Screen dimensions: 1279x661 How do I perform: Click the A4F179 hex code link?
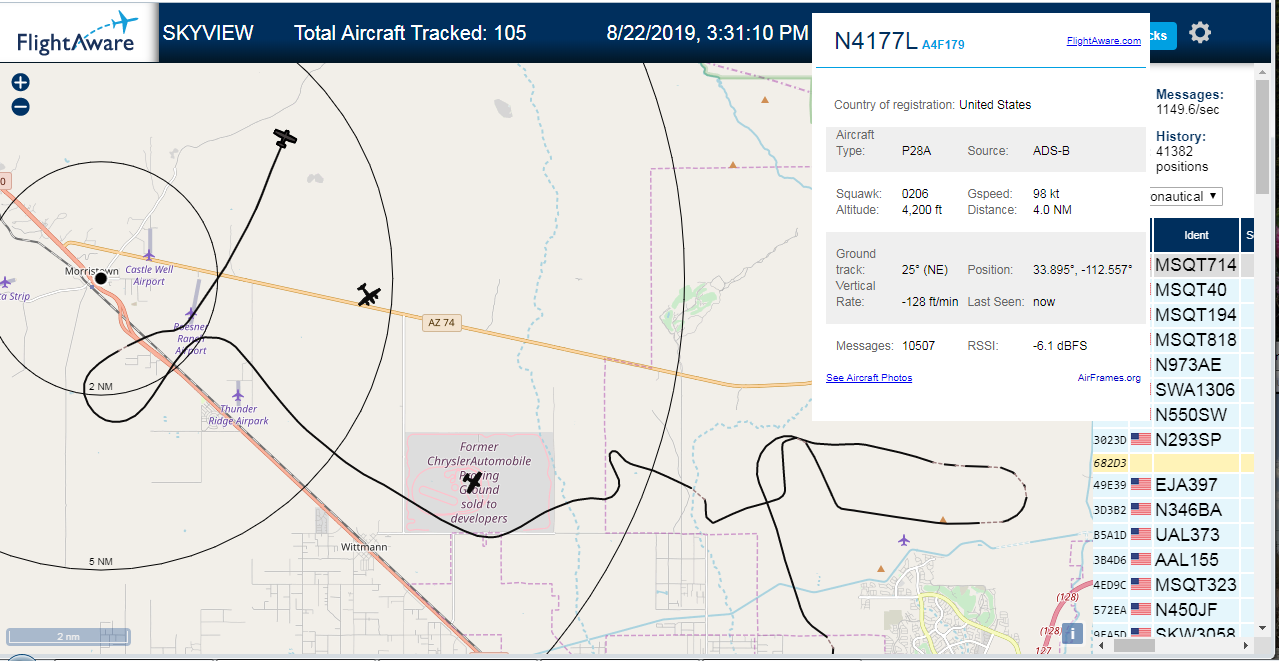click(943, 45)
